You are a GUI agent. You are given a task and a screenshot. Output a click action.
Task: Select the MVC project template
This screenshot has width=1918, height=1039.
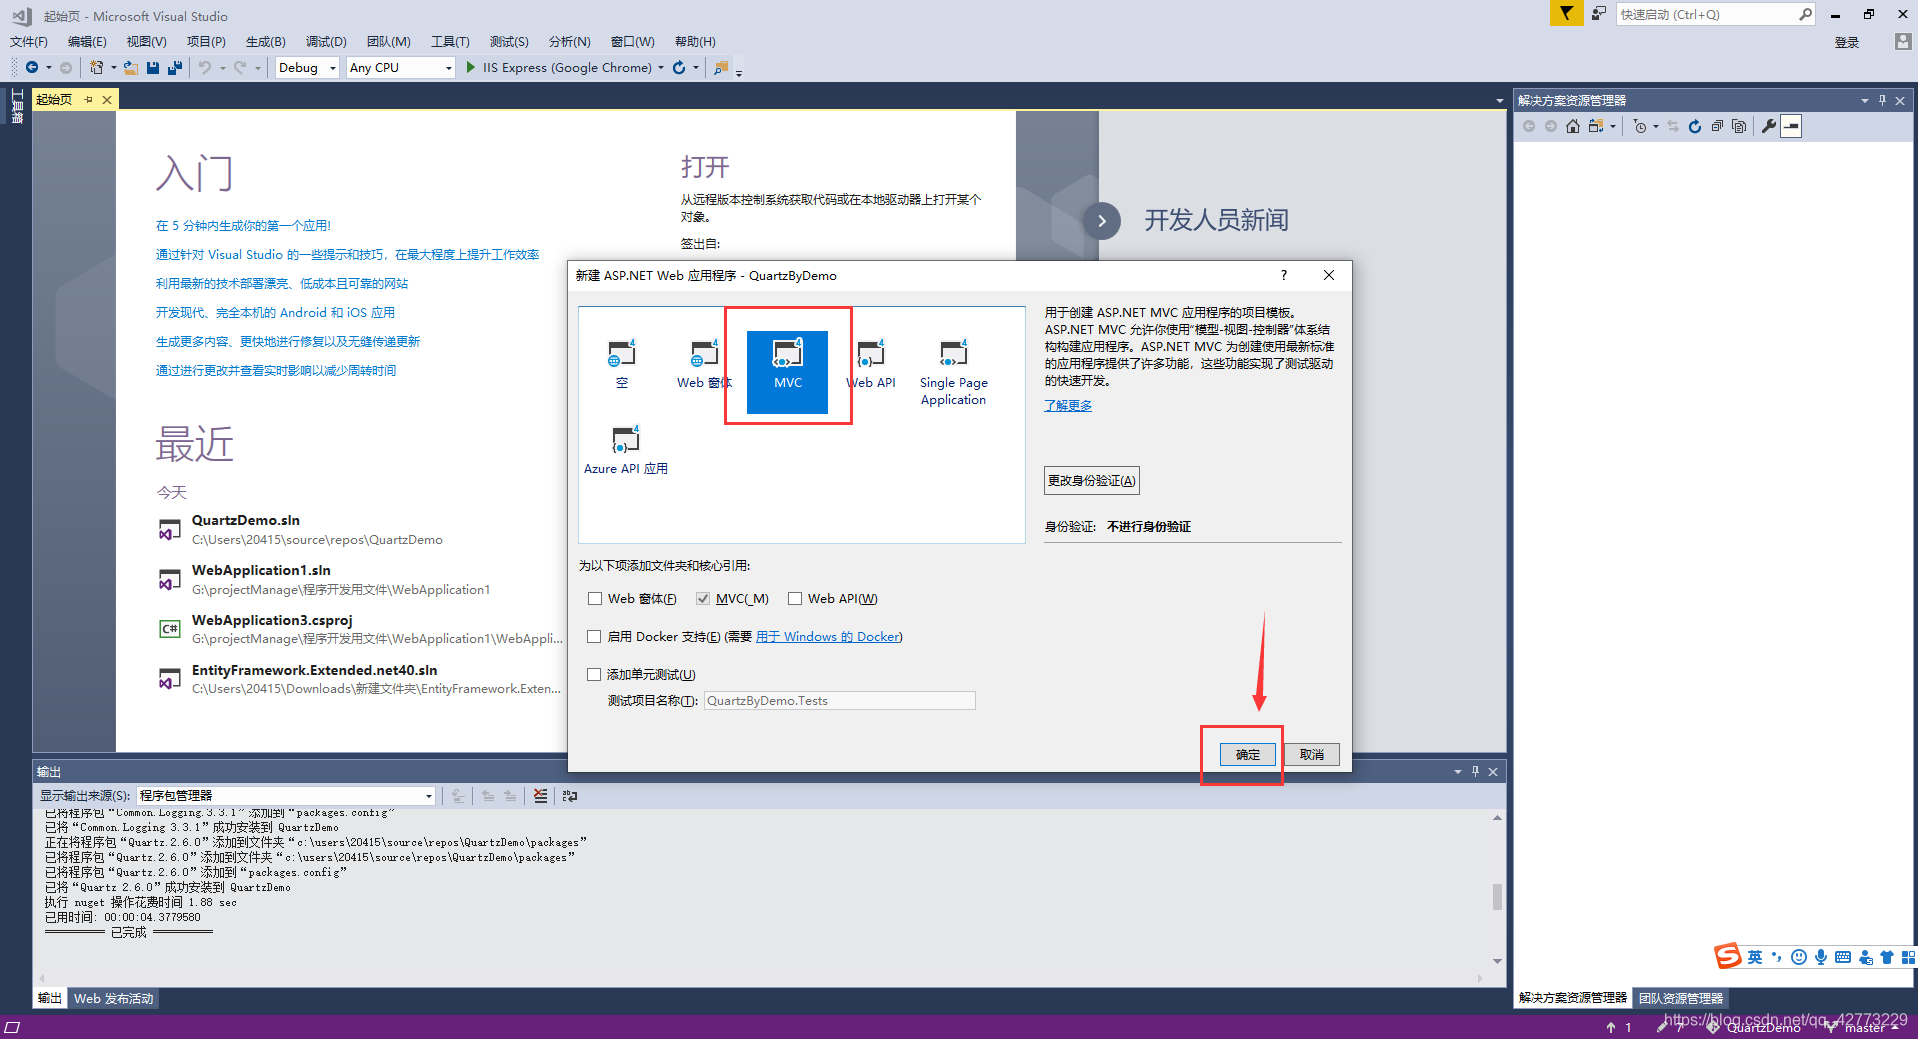tap(787, 371)
